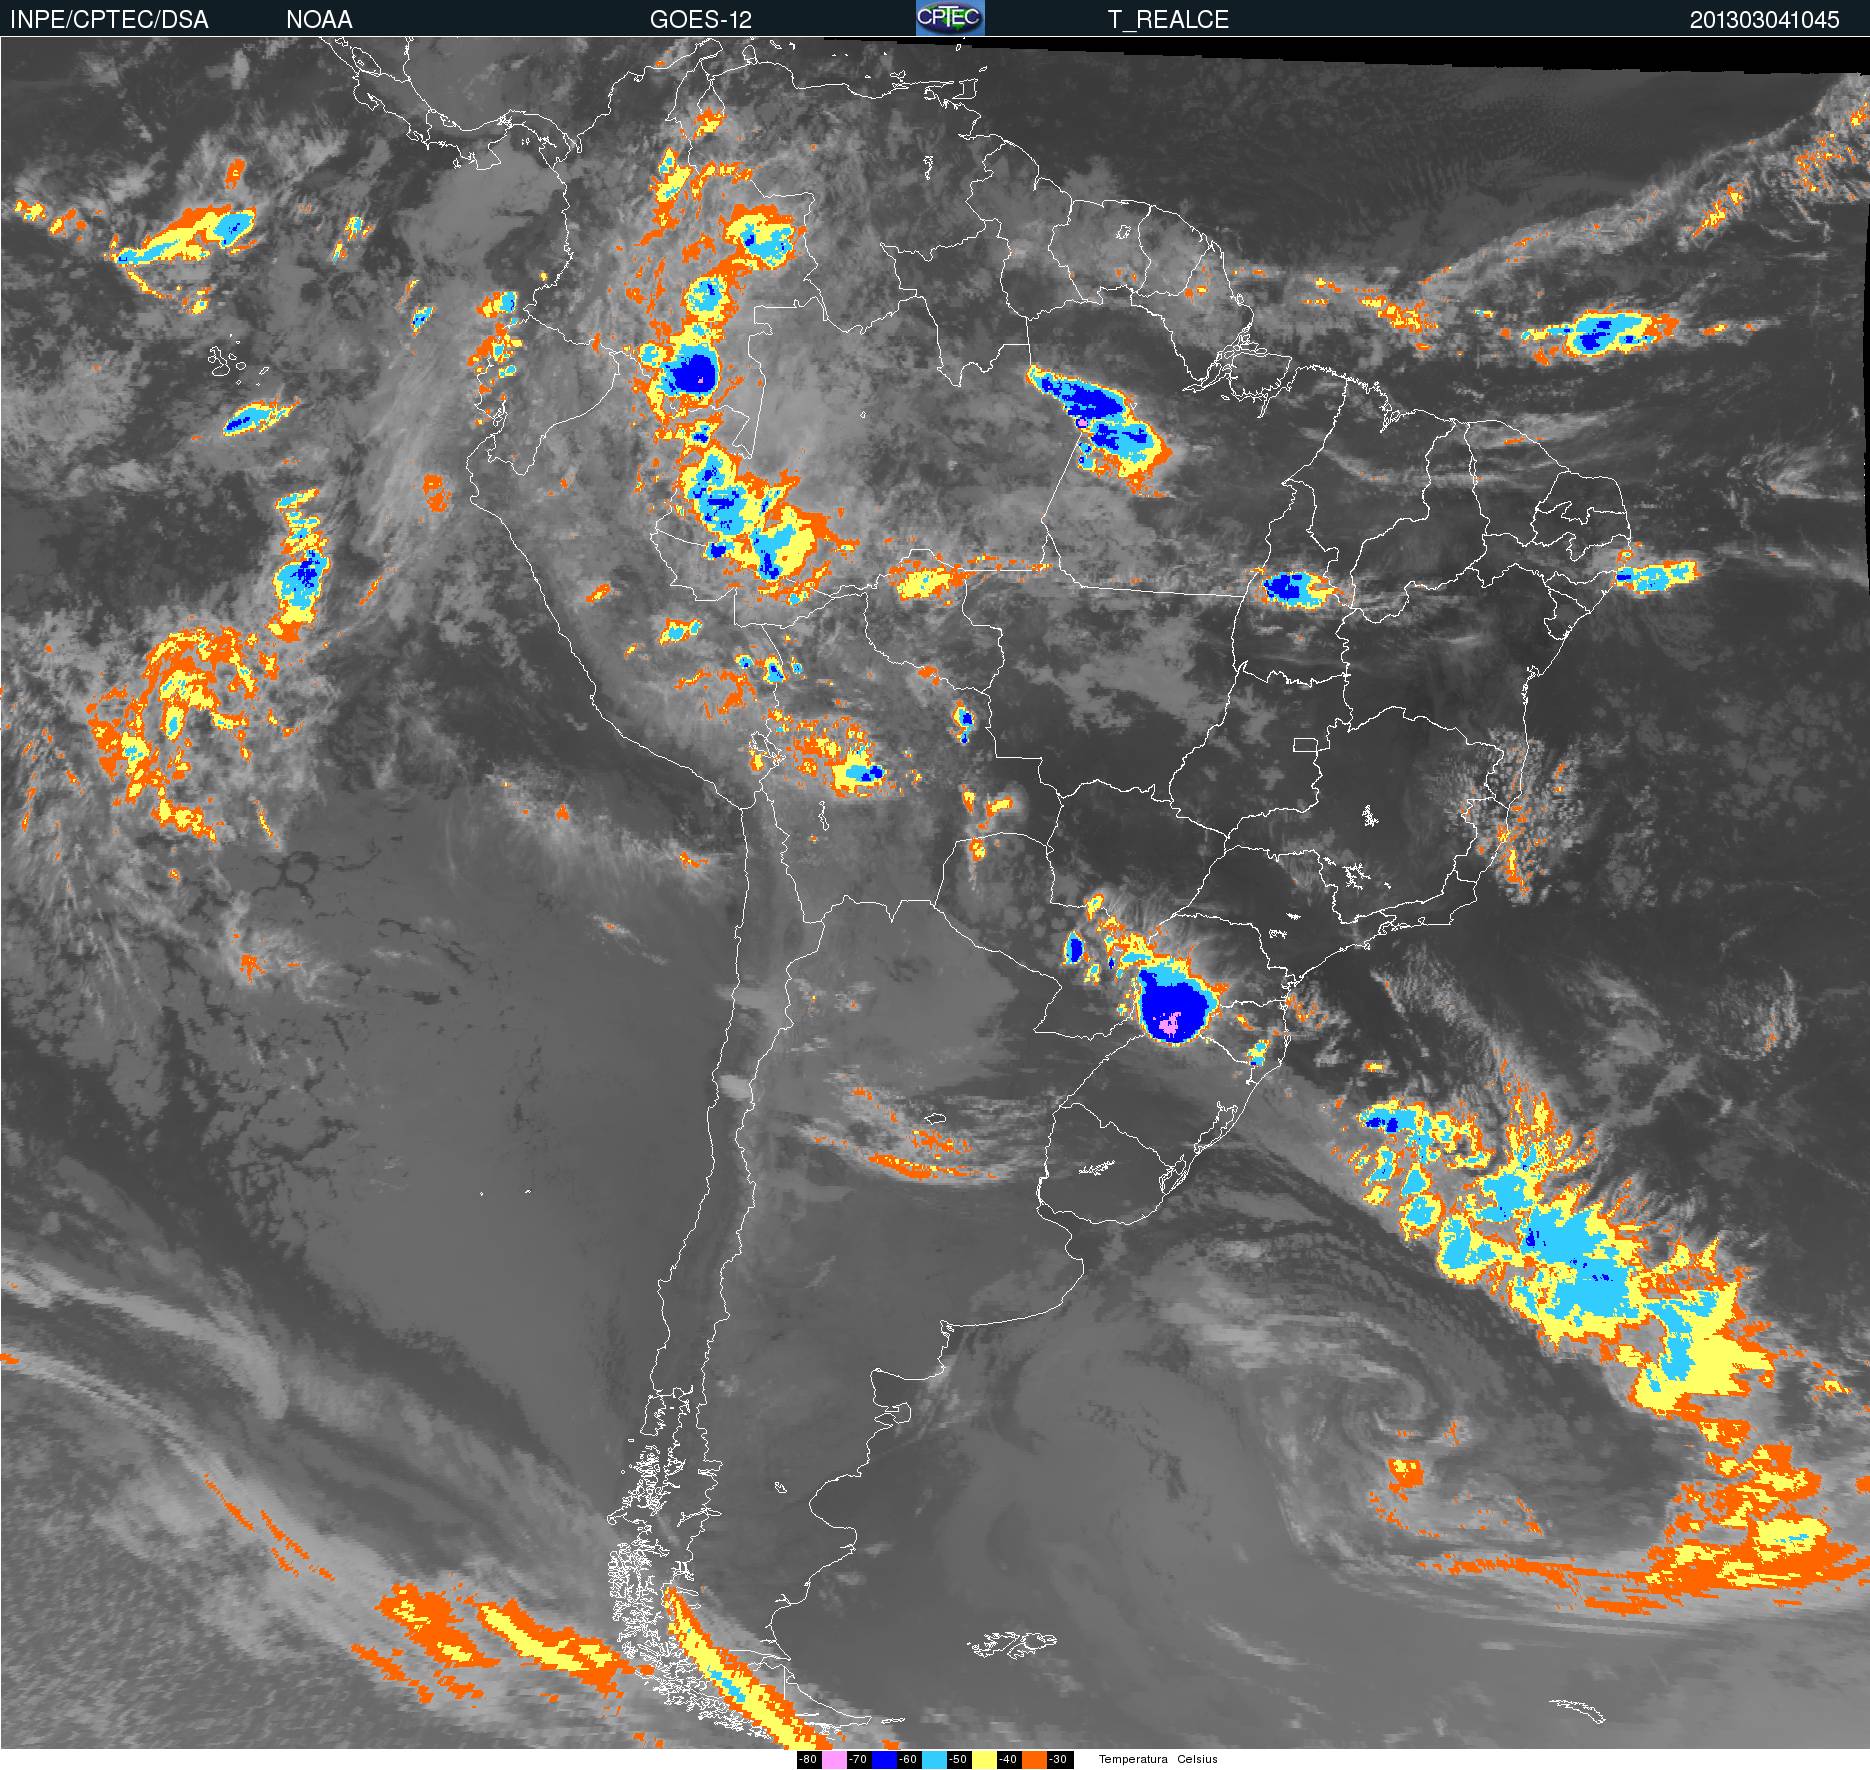Click the -50 legend value
The width and height of the screenshot is (1870, 1770).
(x=958, y=1760)
